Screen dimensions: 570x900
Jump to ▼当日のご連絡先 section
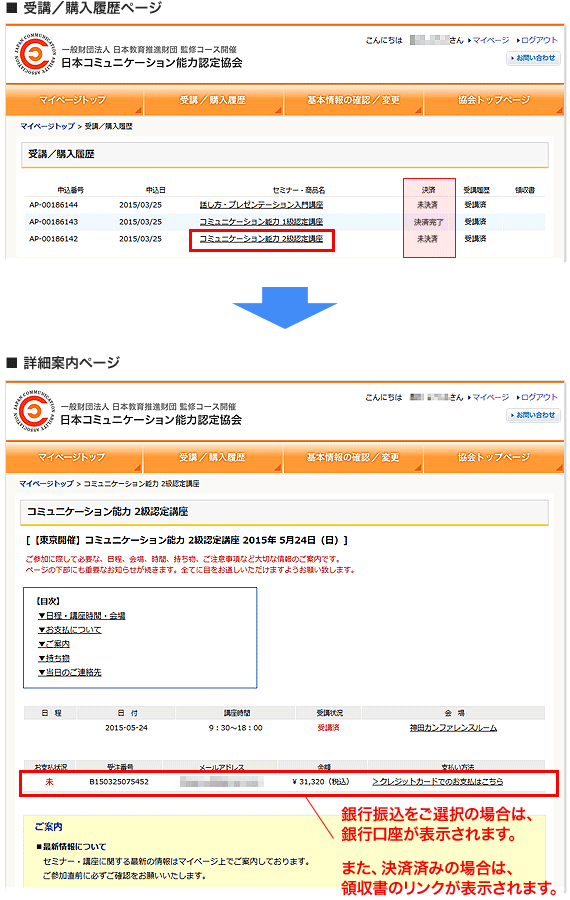[x=69, y=672]
